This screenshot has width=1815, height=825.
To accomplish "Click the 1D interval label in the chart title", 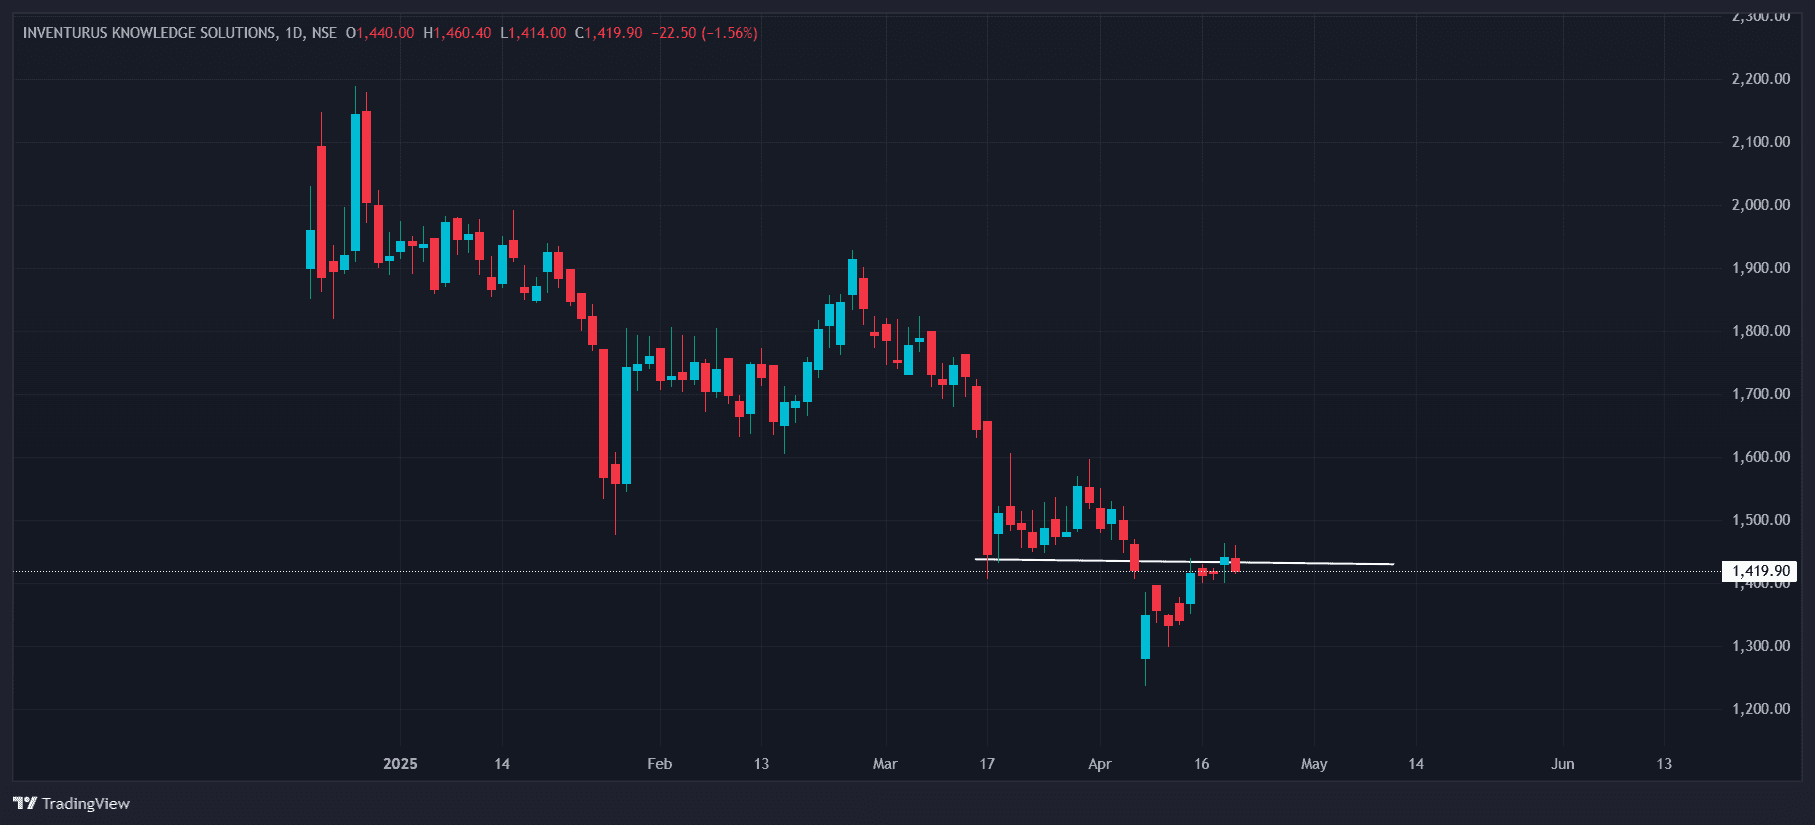I will pos(294,33).
